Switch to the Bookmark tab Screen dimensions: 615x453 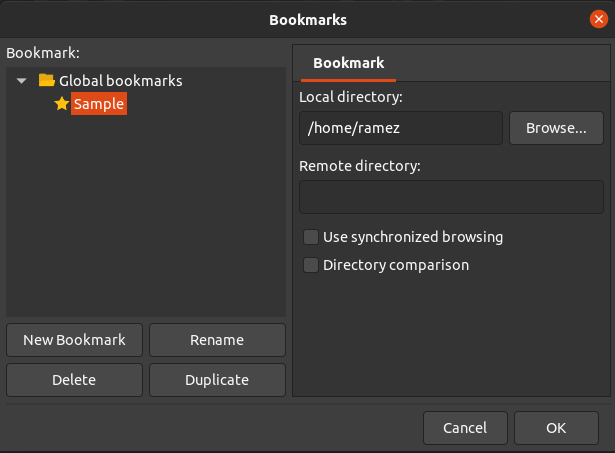click(x=348, y=63)
